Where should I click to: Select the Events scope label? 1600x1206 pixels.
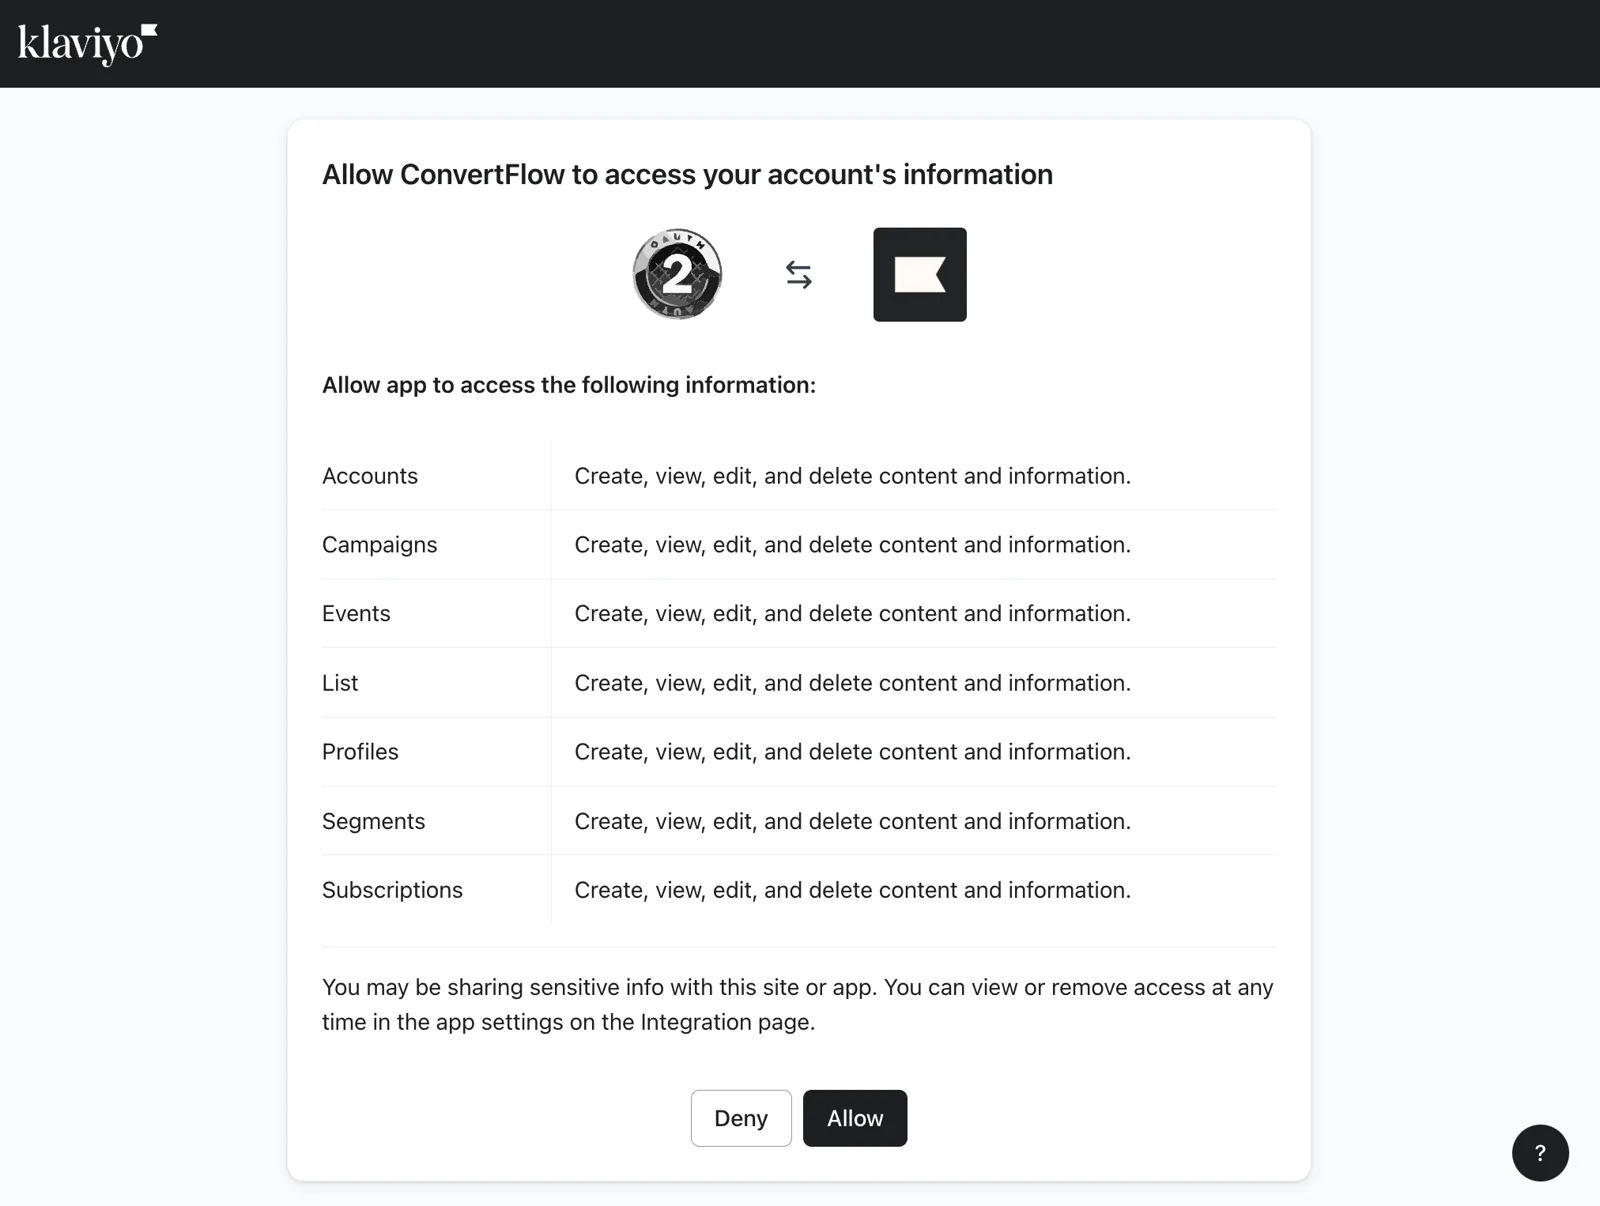tap(356, 614)
